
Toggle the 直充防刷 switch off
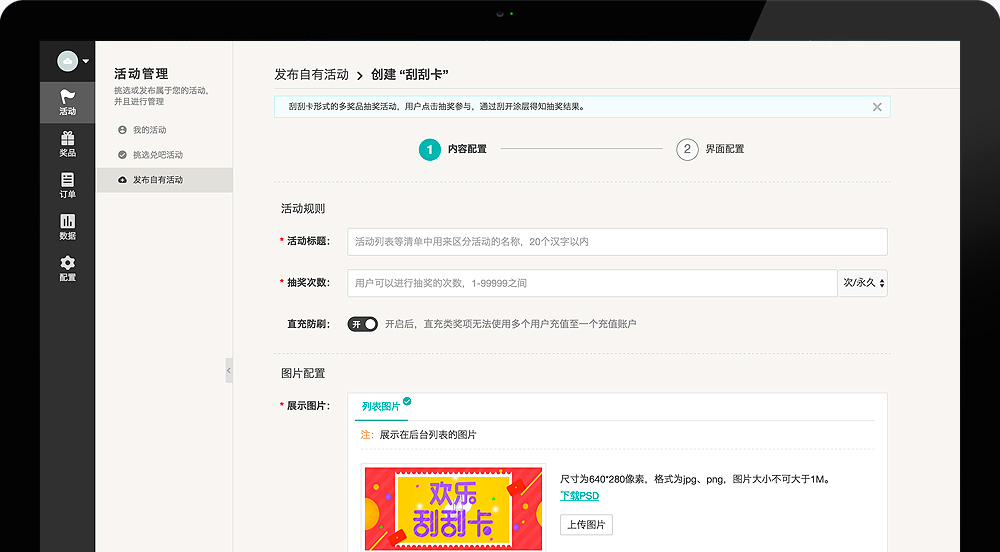362,324
